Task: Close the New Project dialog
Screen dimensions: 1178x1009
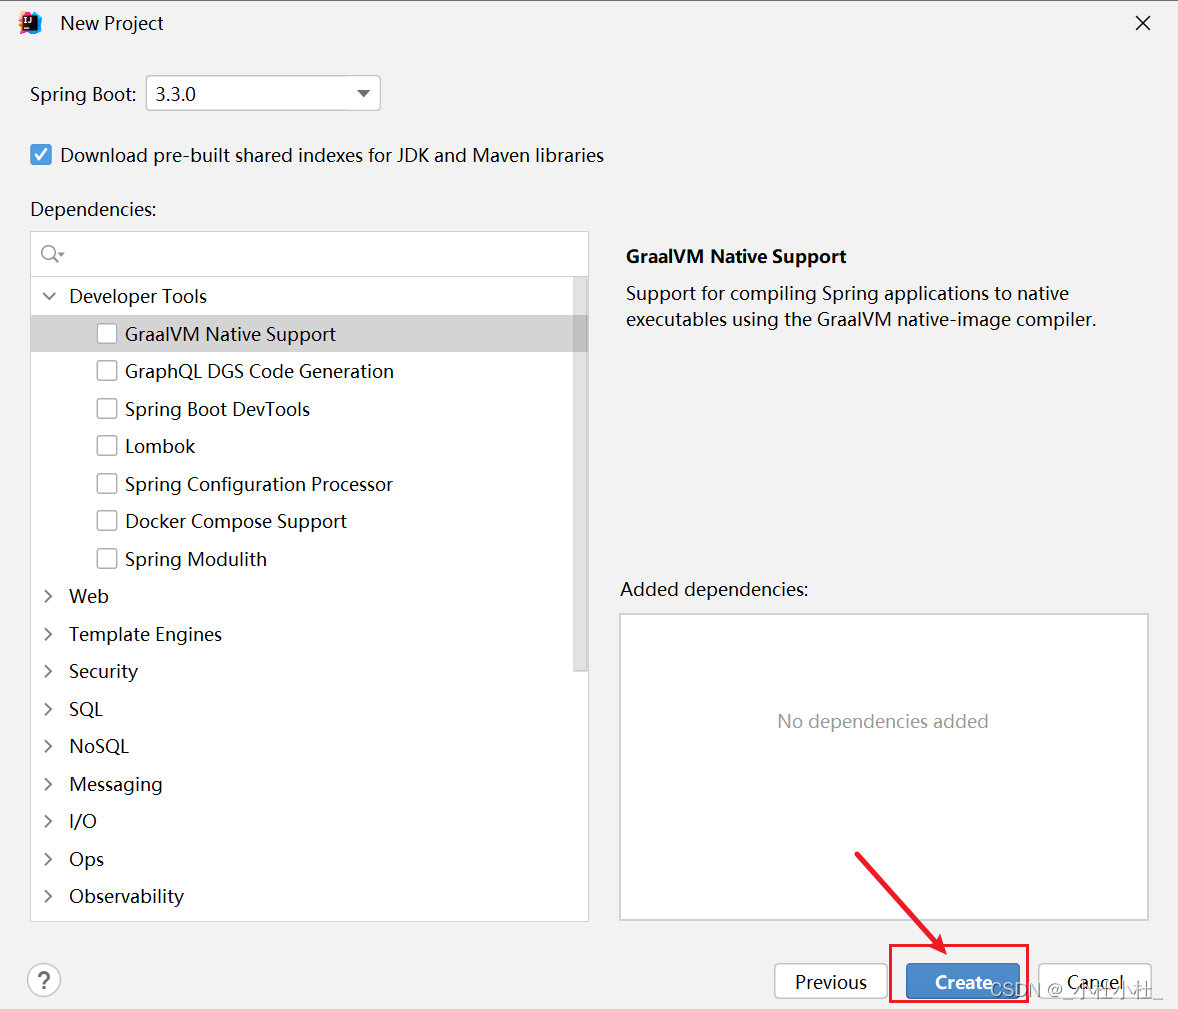Action: [x=1143, y=23]
